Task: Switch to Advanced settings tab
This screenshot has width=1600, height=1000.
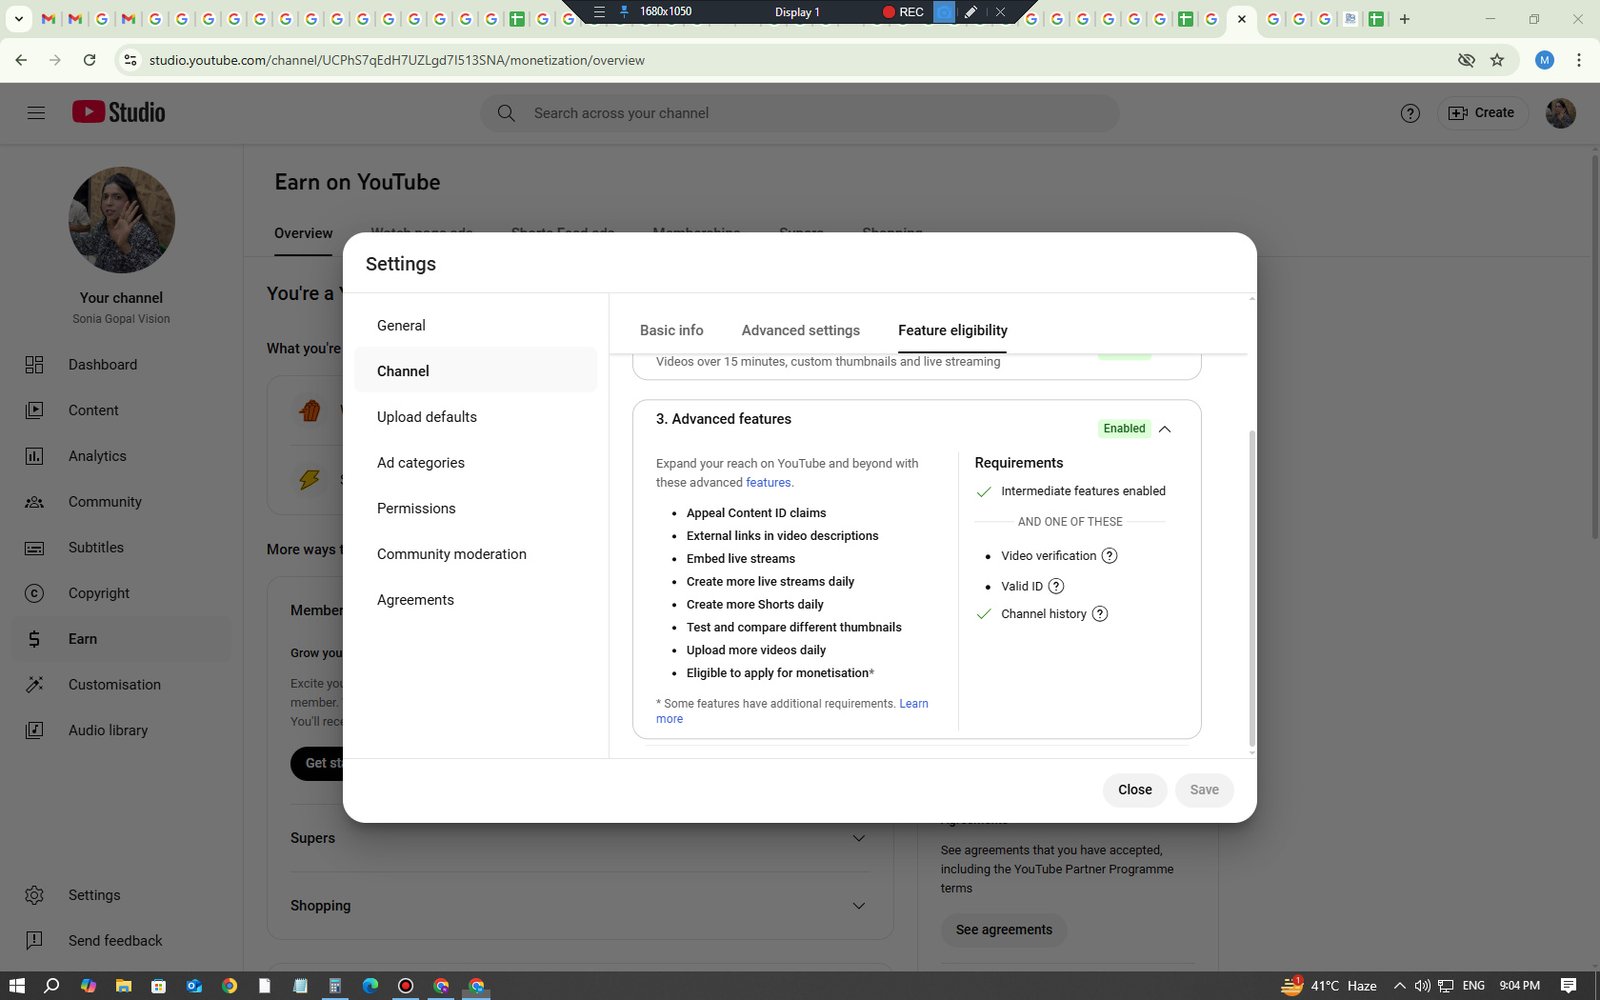Action: 801,330
